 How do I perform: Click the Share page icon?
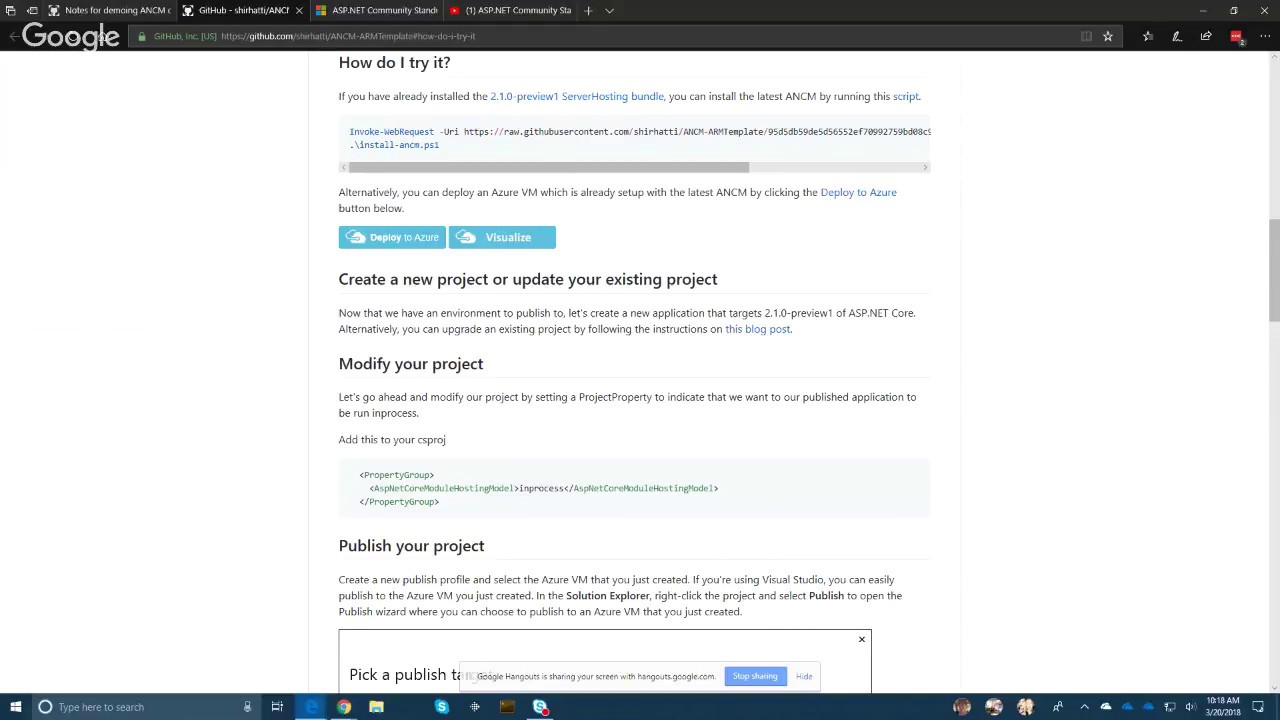(1206, 36)
